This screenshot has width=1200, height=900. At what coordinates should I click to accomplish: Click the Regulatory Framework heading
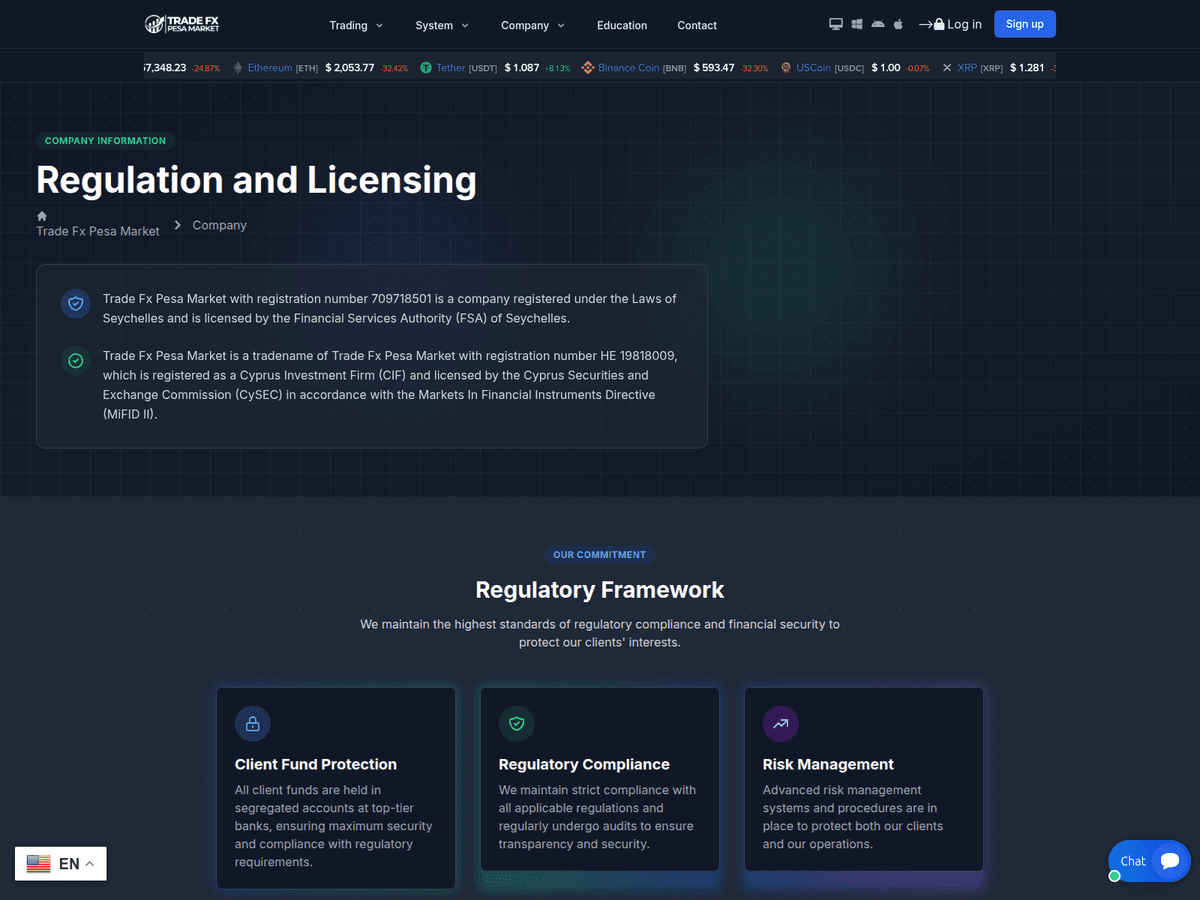(600, 590)
